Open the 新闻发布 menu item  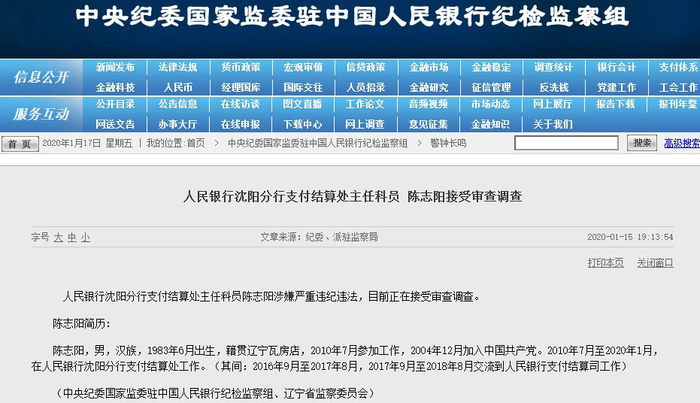click(x=115, y=67)
